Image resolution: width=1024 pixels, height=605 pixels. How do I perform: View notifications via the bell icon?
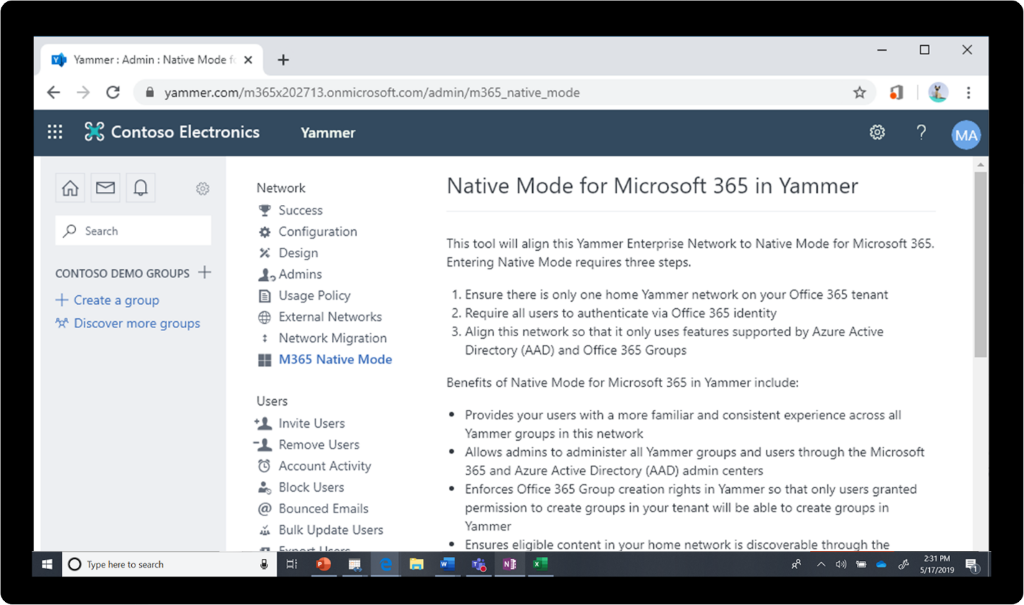pos(140,187)
